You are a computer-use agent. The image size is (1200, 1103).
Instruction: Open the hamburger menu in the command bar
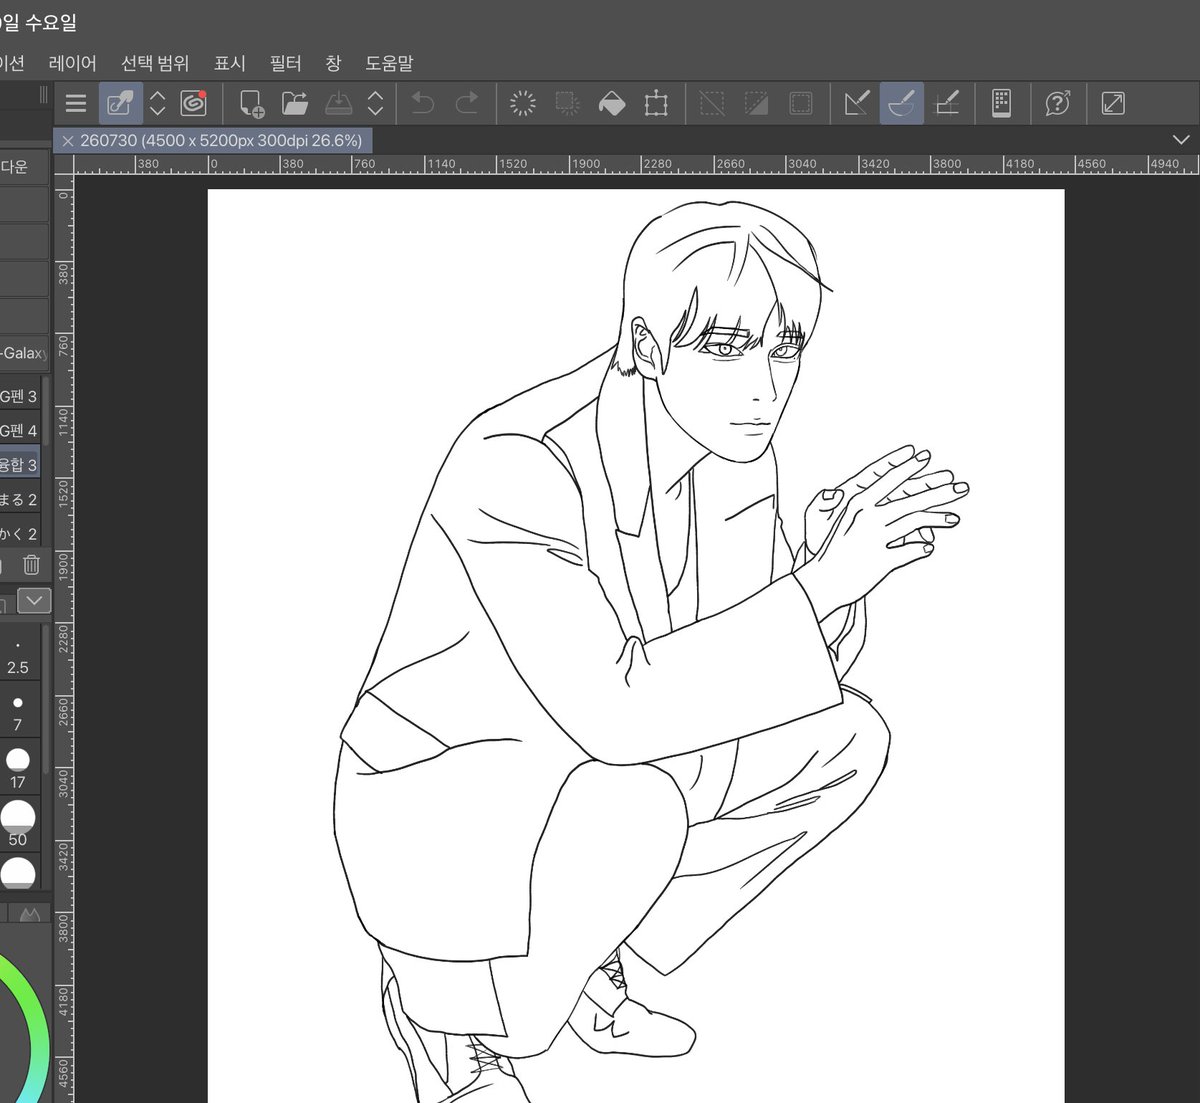(76, 103)
